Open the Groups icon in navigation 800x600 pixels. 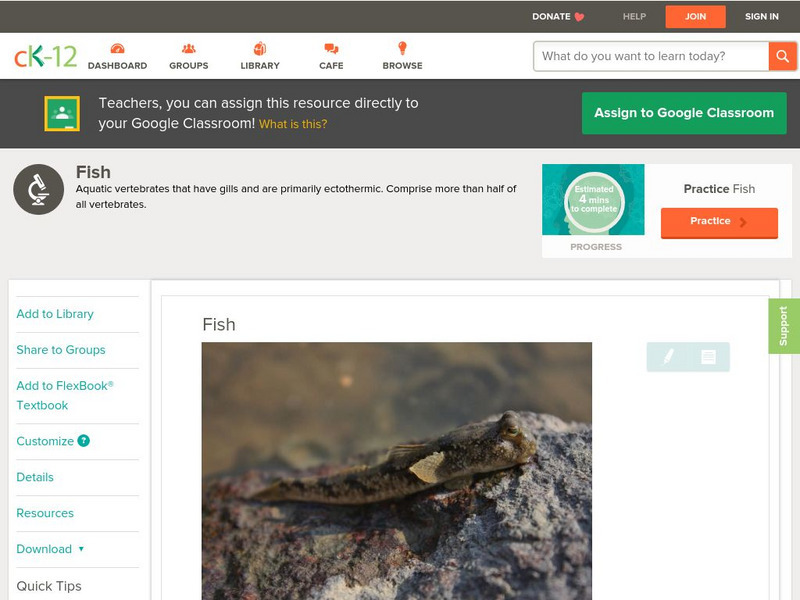pyautogui.click(x=189, y=49)
